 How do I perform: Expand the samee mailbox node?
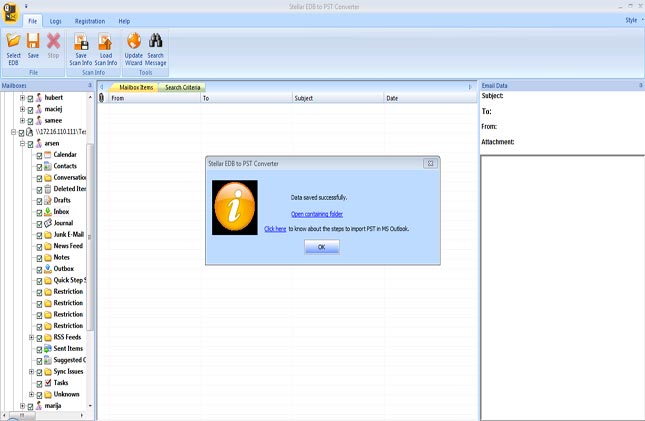tap(22, 121)
